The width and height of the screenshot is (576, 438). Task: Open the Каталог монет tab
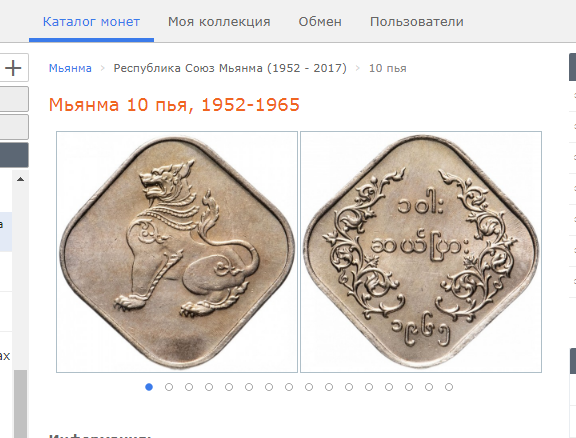[x=91, y=22]
